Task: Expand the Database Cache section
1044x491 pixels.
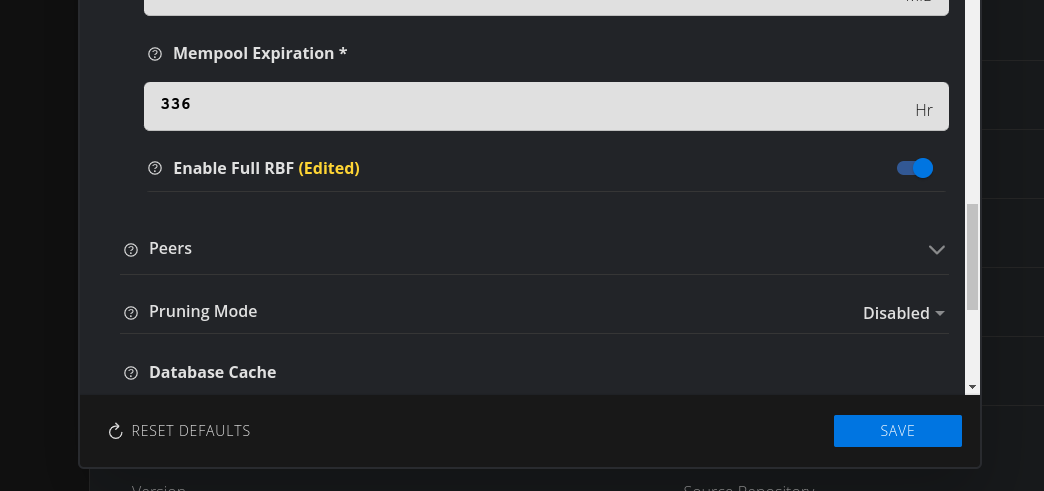Action: (x=212, y=372)
